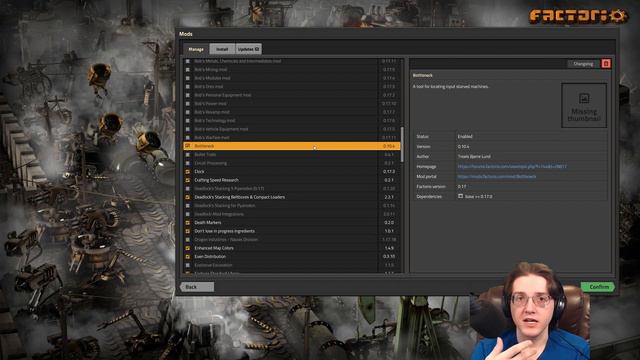Select Bob's Mining mod row
This screenshot has width=640, height=360.
tap(291, 69)
